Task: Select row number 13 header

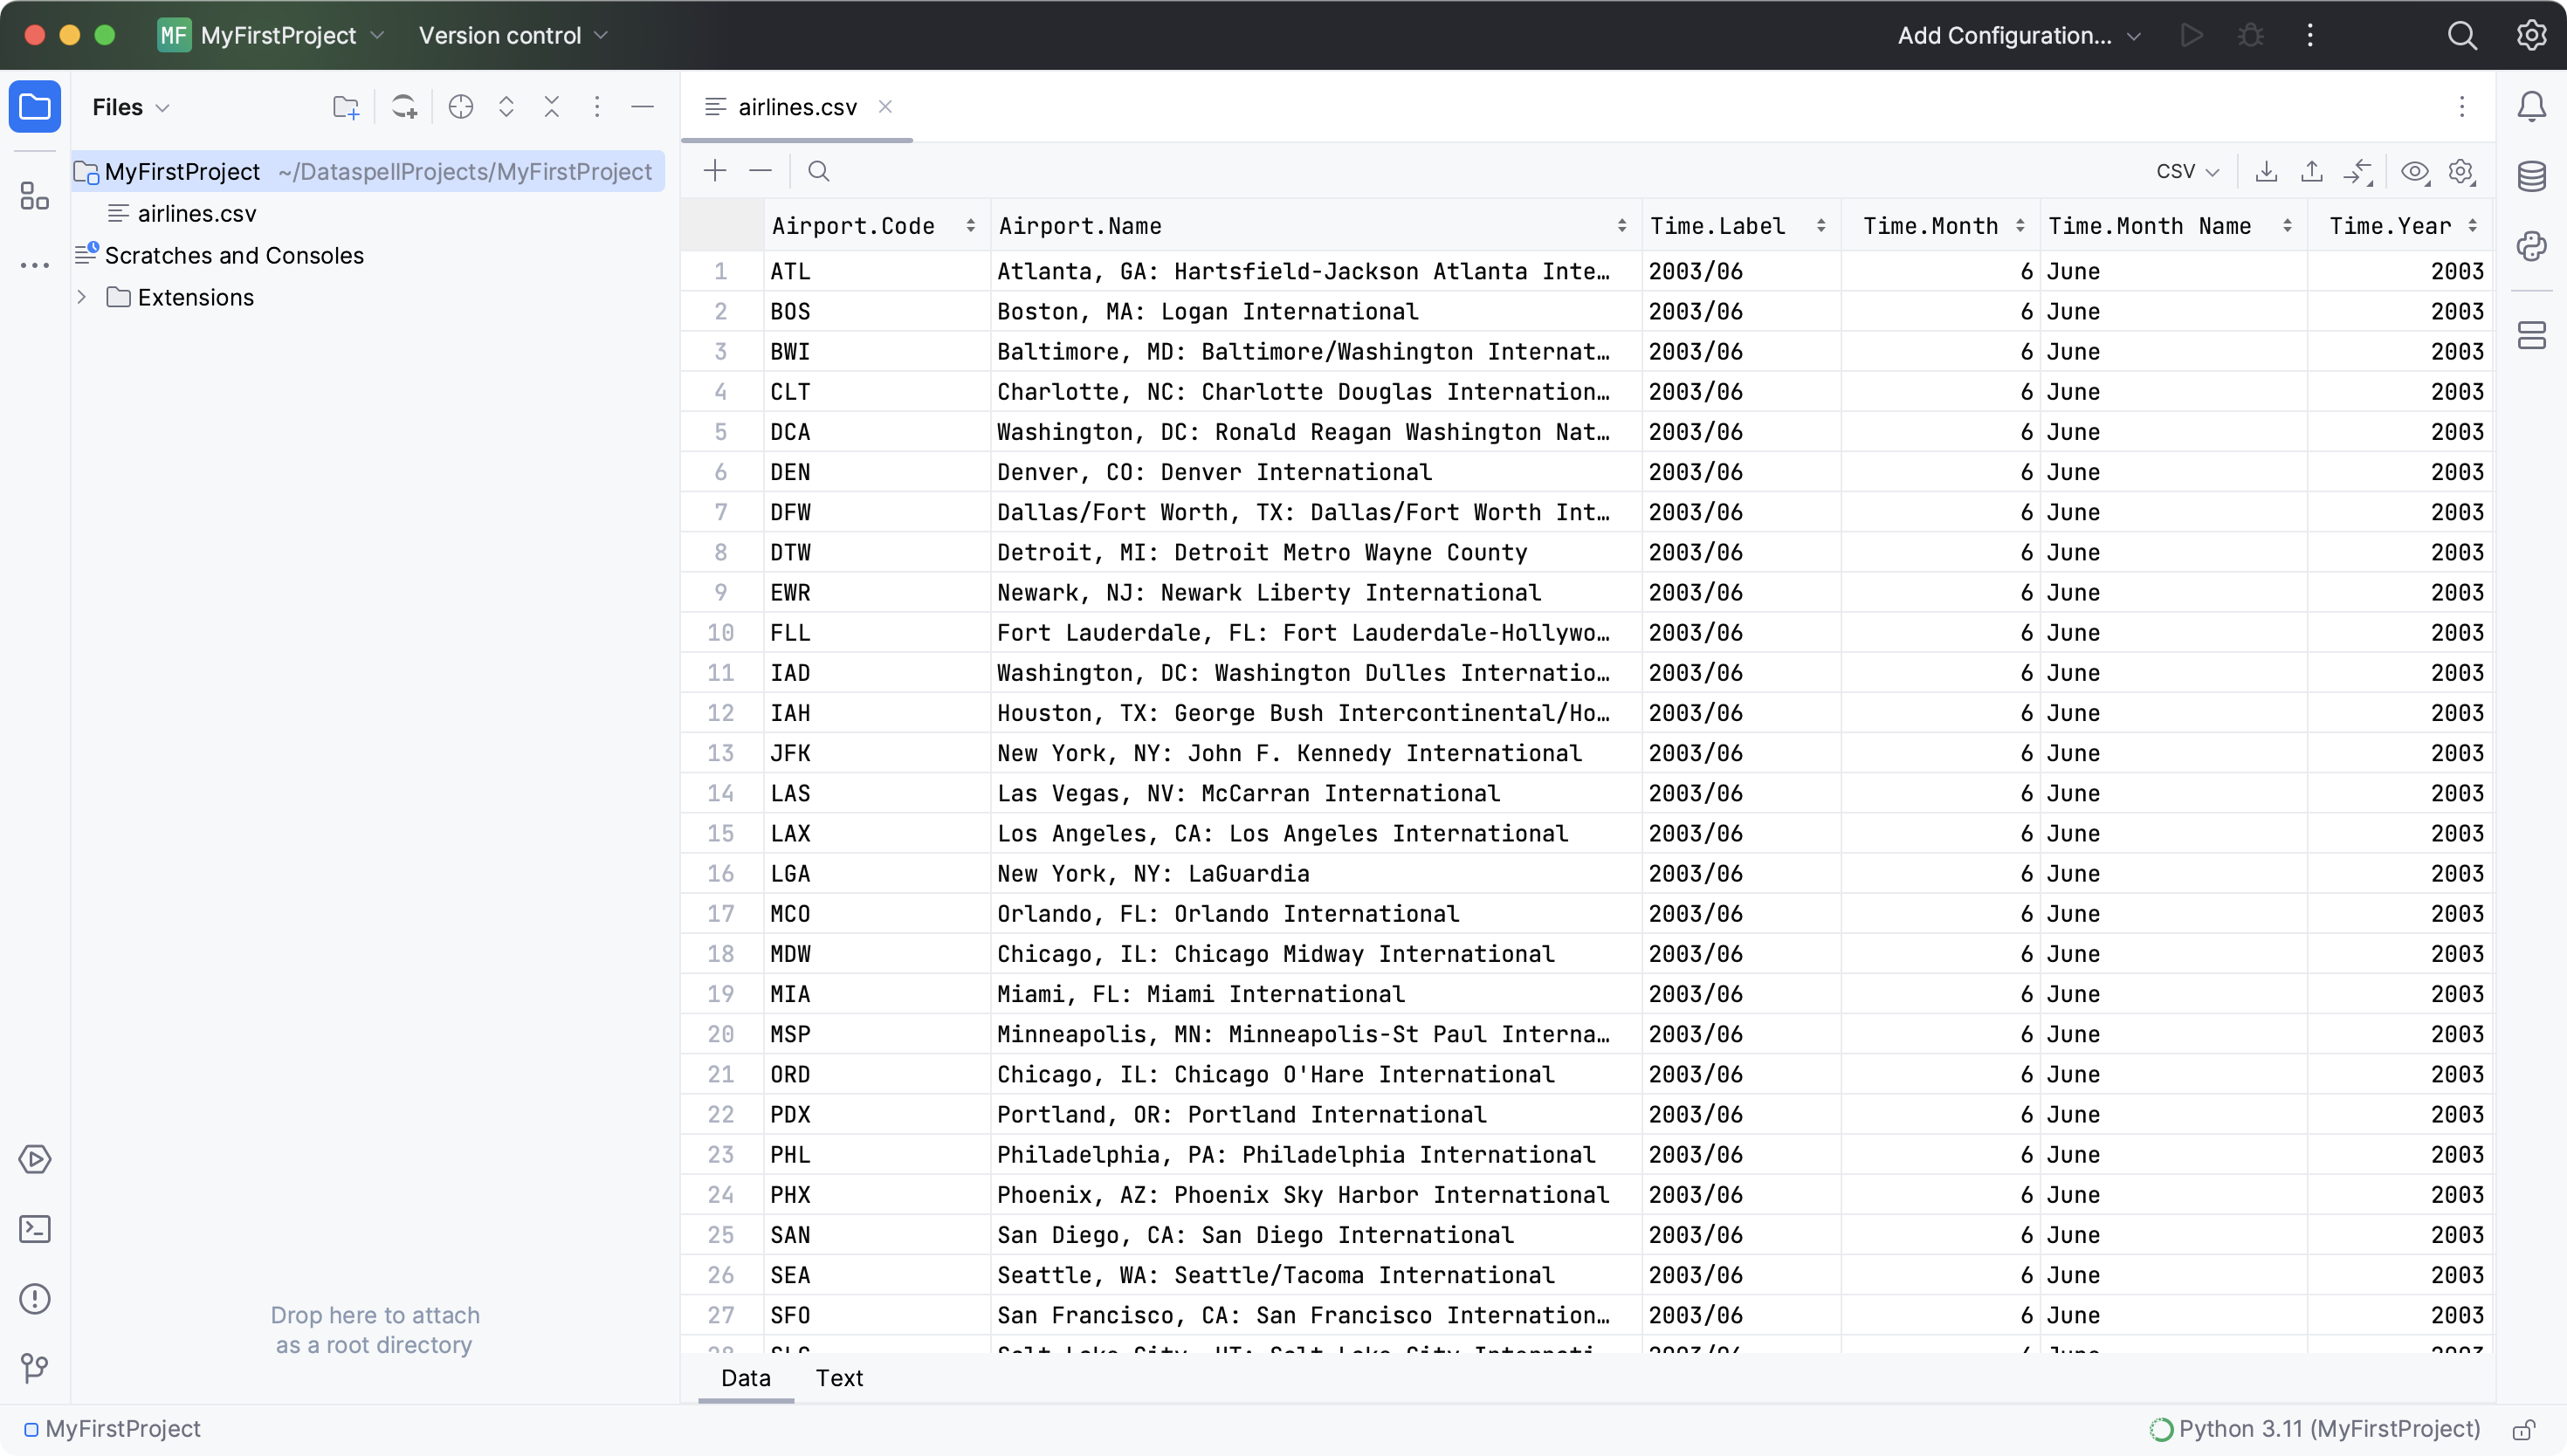Action: click(x=721, y=753)
